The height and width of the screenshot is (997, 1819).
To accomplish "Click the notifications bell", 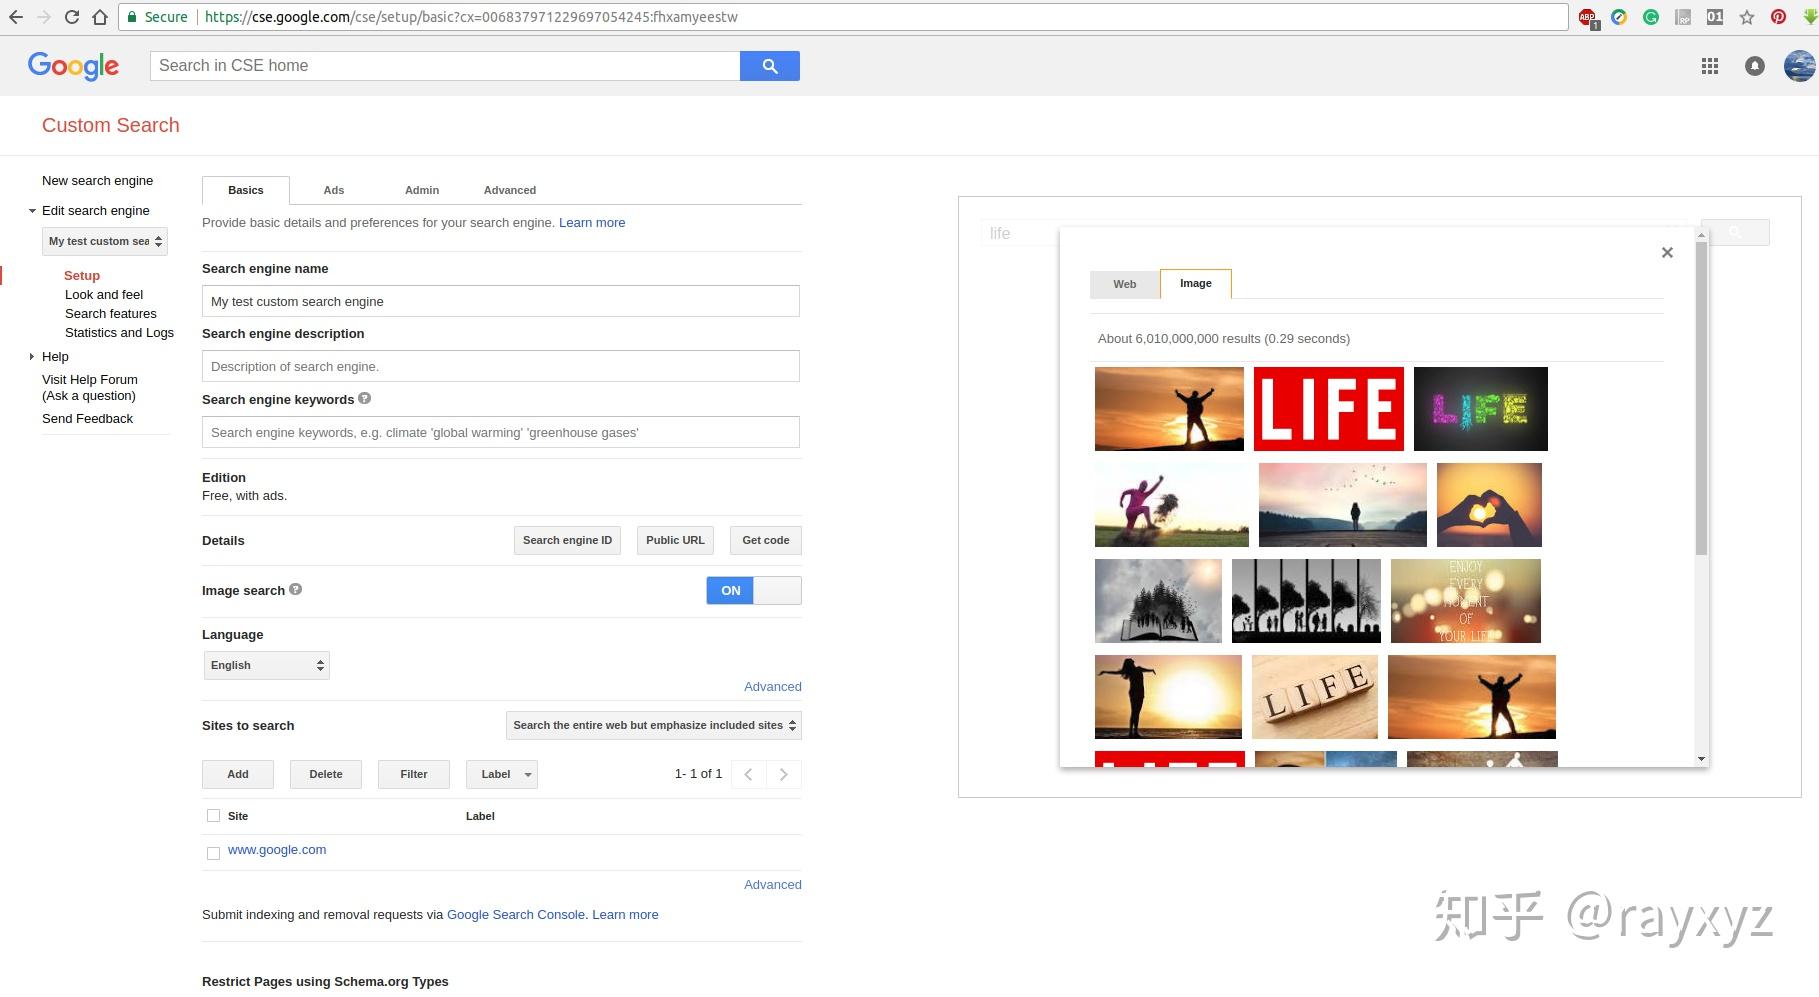I will 1754,66.
